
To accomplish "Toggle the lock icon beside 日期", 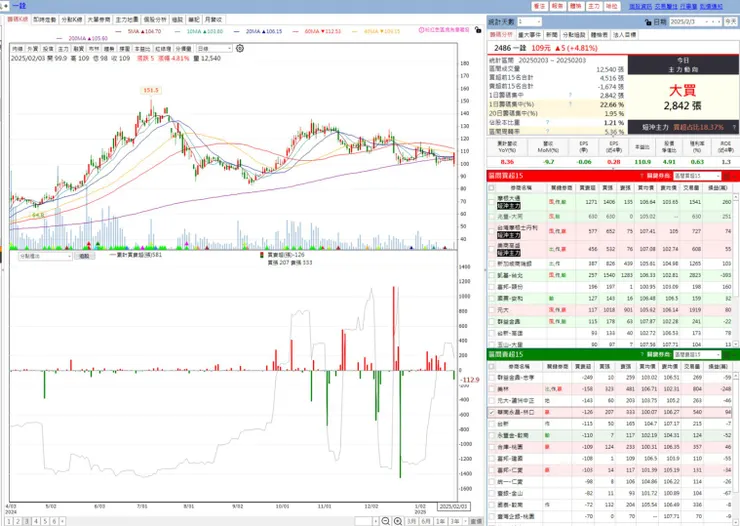I will [648, 22].
